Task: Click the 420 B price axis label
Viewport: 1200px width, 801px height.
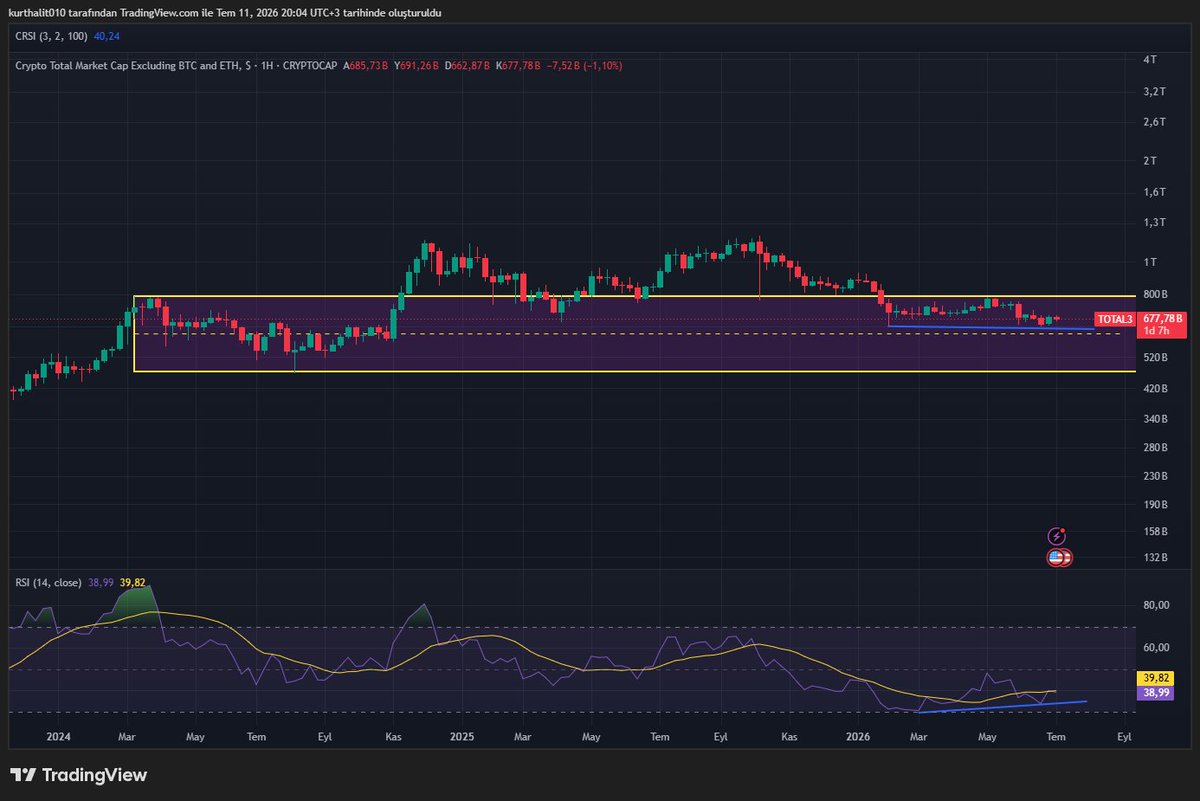Action: point(1156,388)
